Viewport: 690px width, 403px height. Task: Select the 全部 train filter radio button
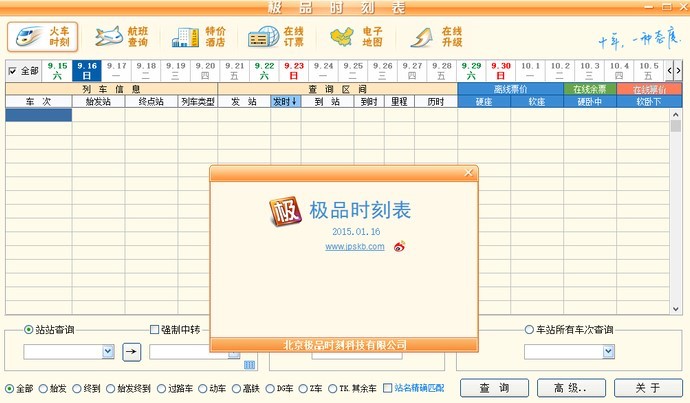point(10,388)
